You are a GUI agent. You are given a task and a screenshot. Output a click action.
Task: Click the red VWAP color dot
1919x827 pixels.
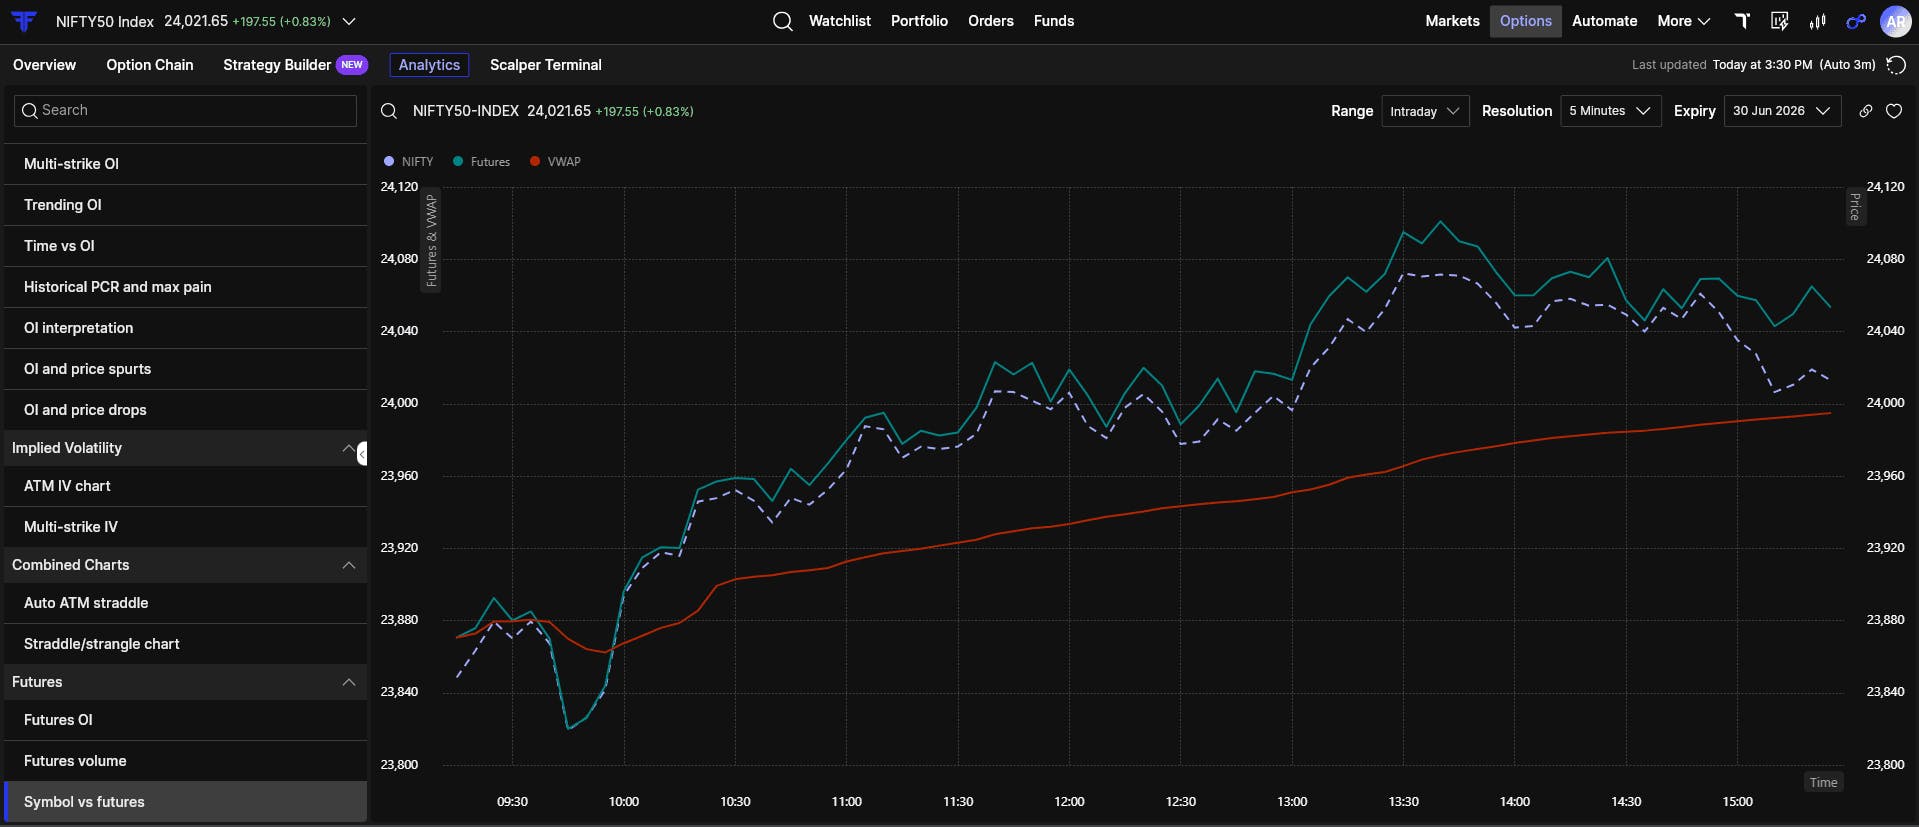[x=535, y=162]
